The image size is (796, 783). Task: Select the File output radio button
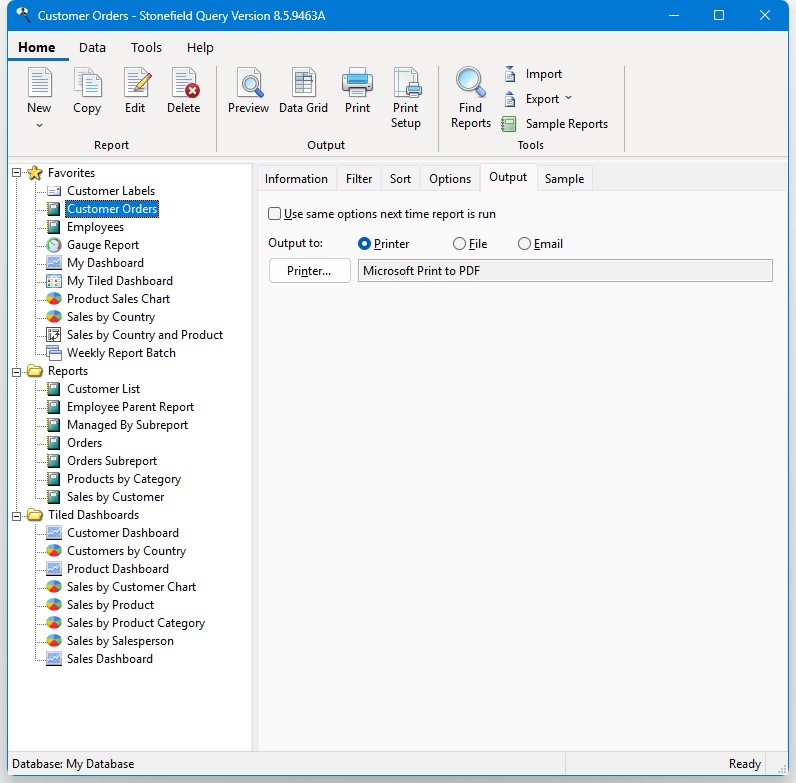(460, 244)
